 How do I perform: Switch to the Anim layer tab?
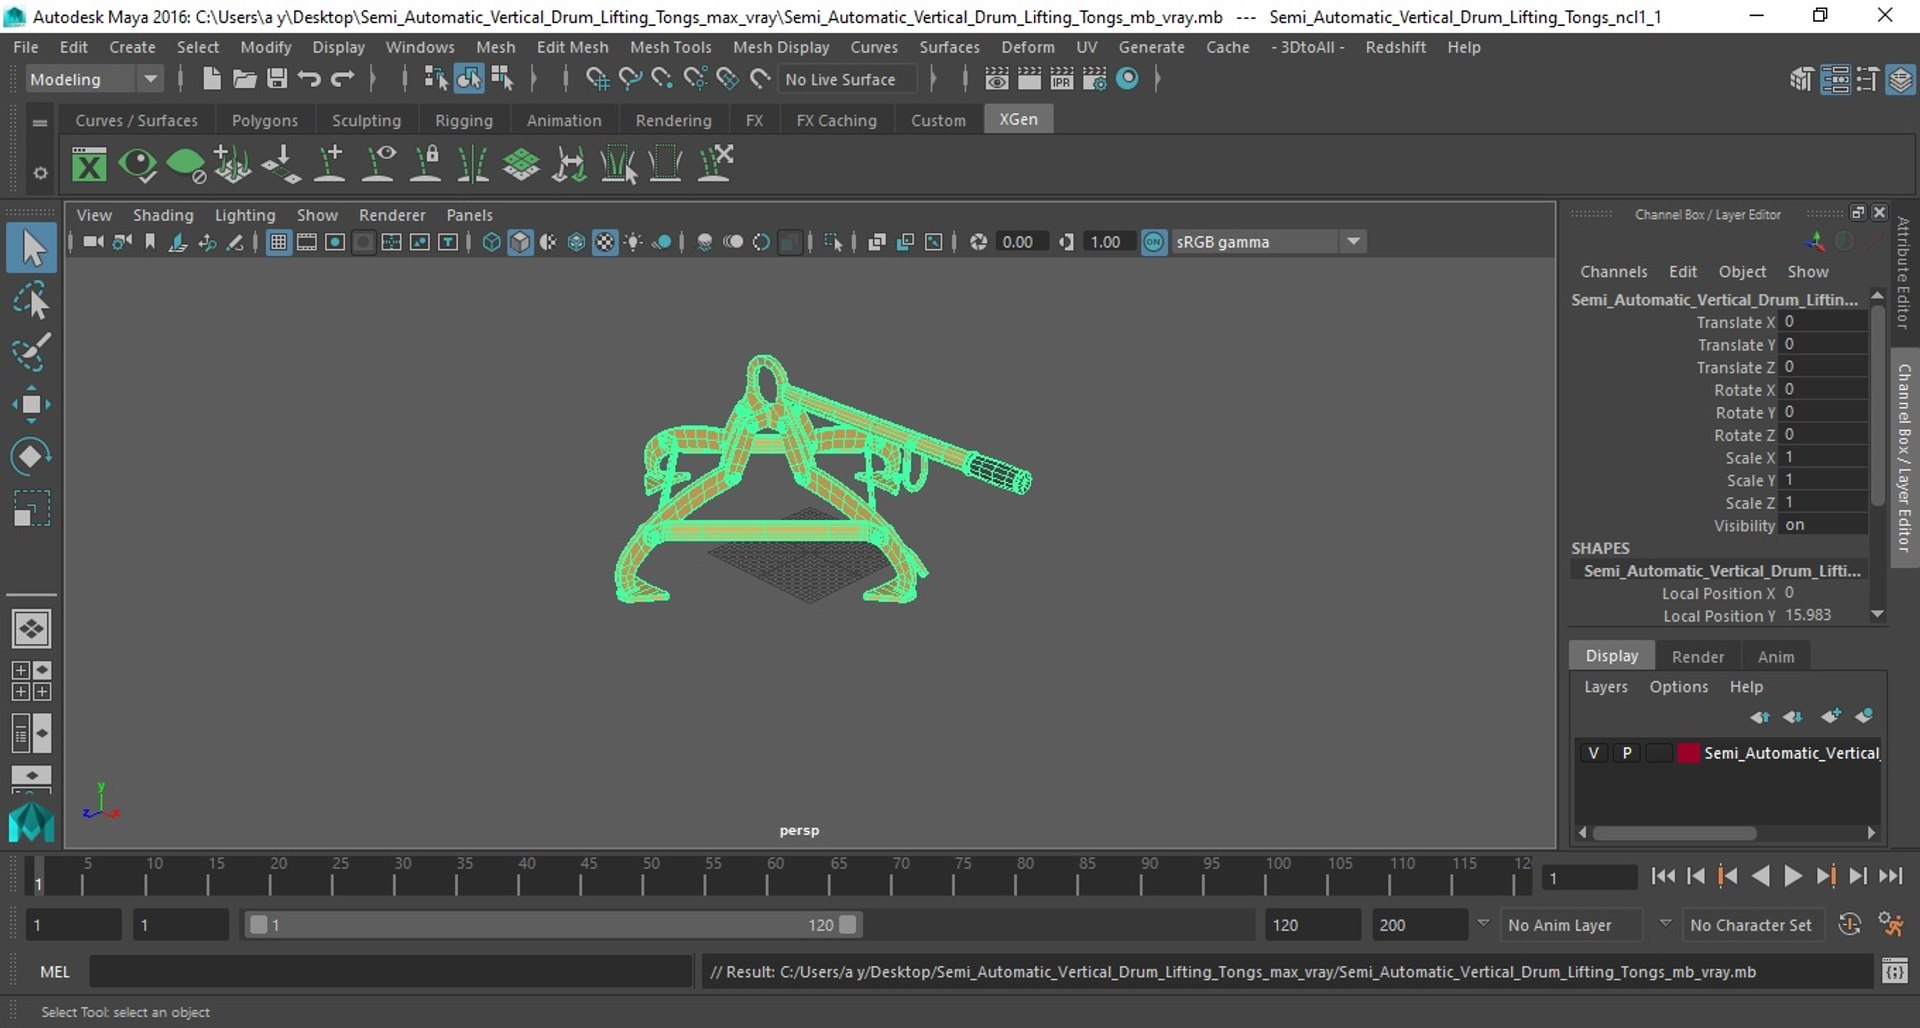point(1776,657)
